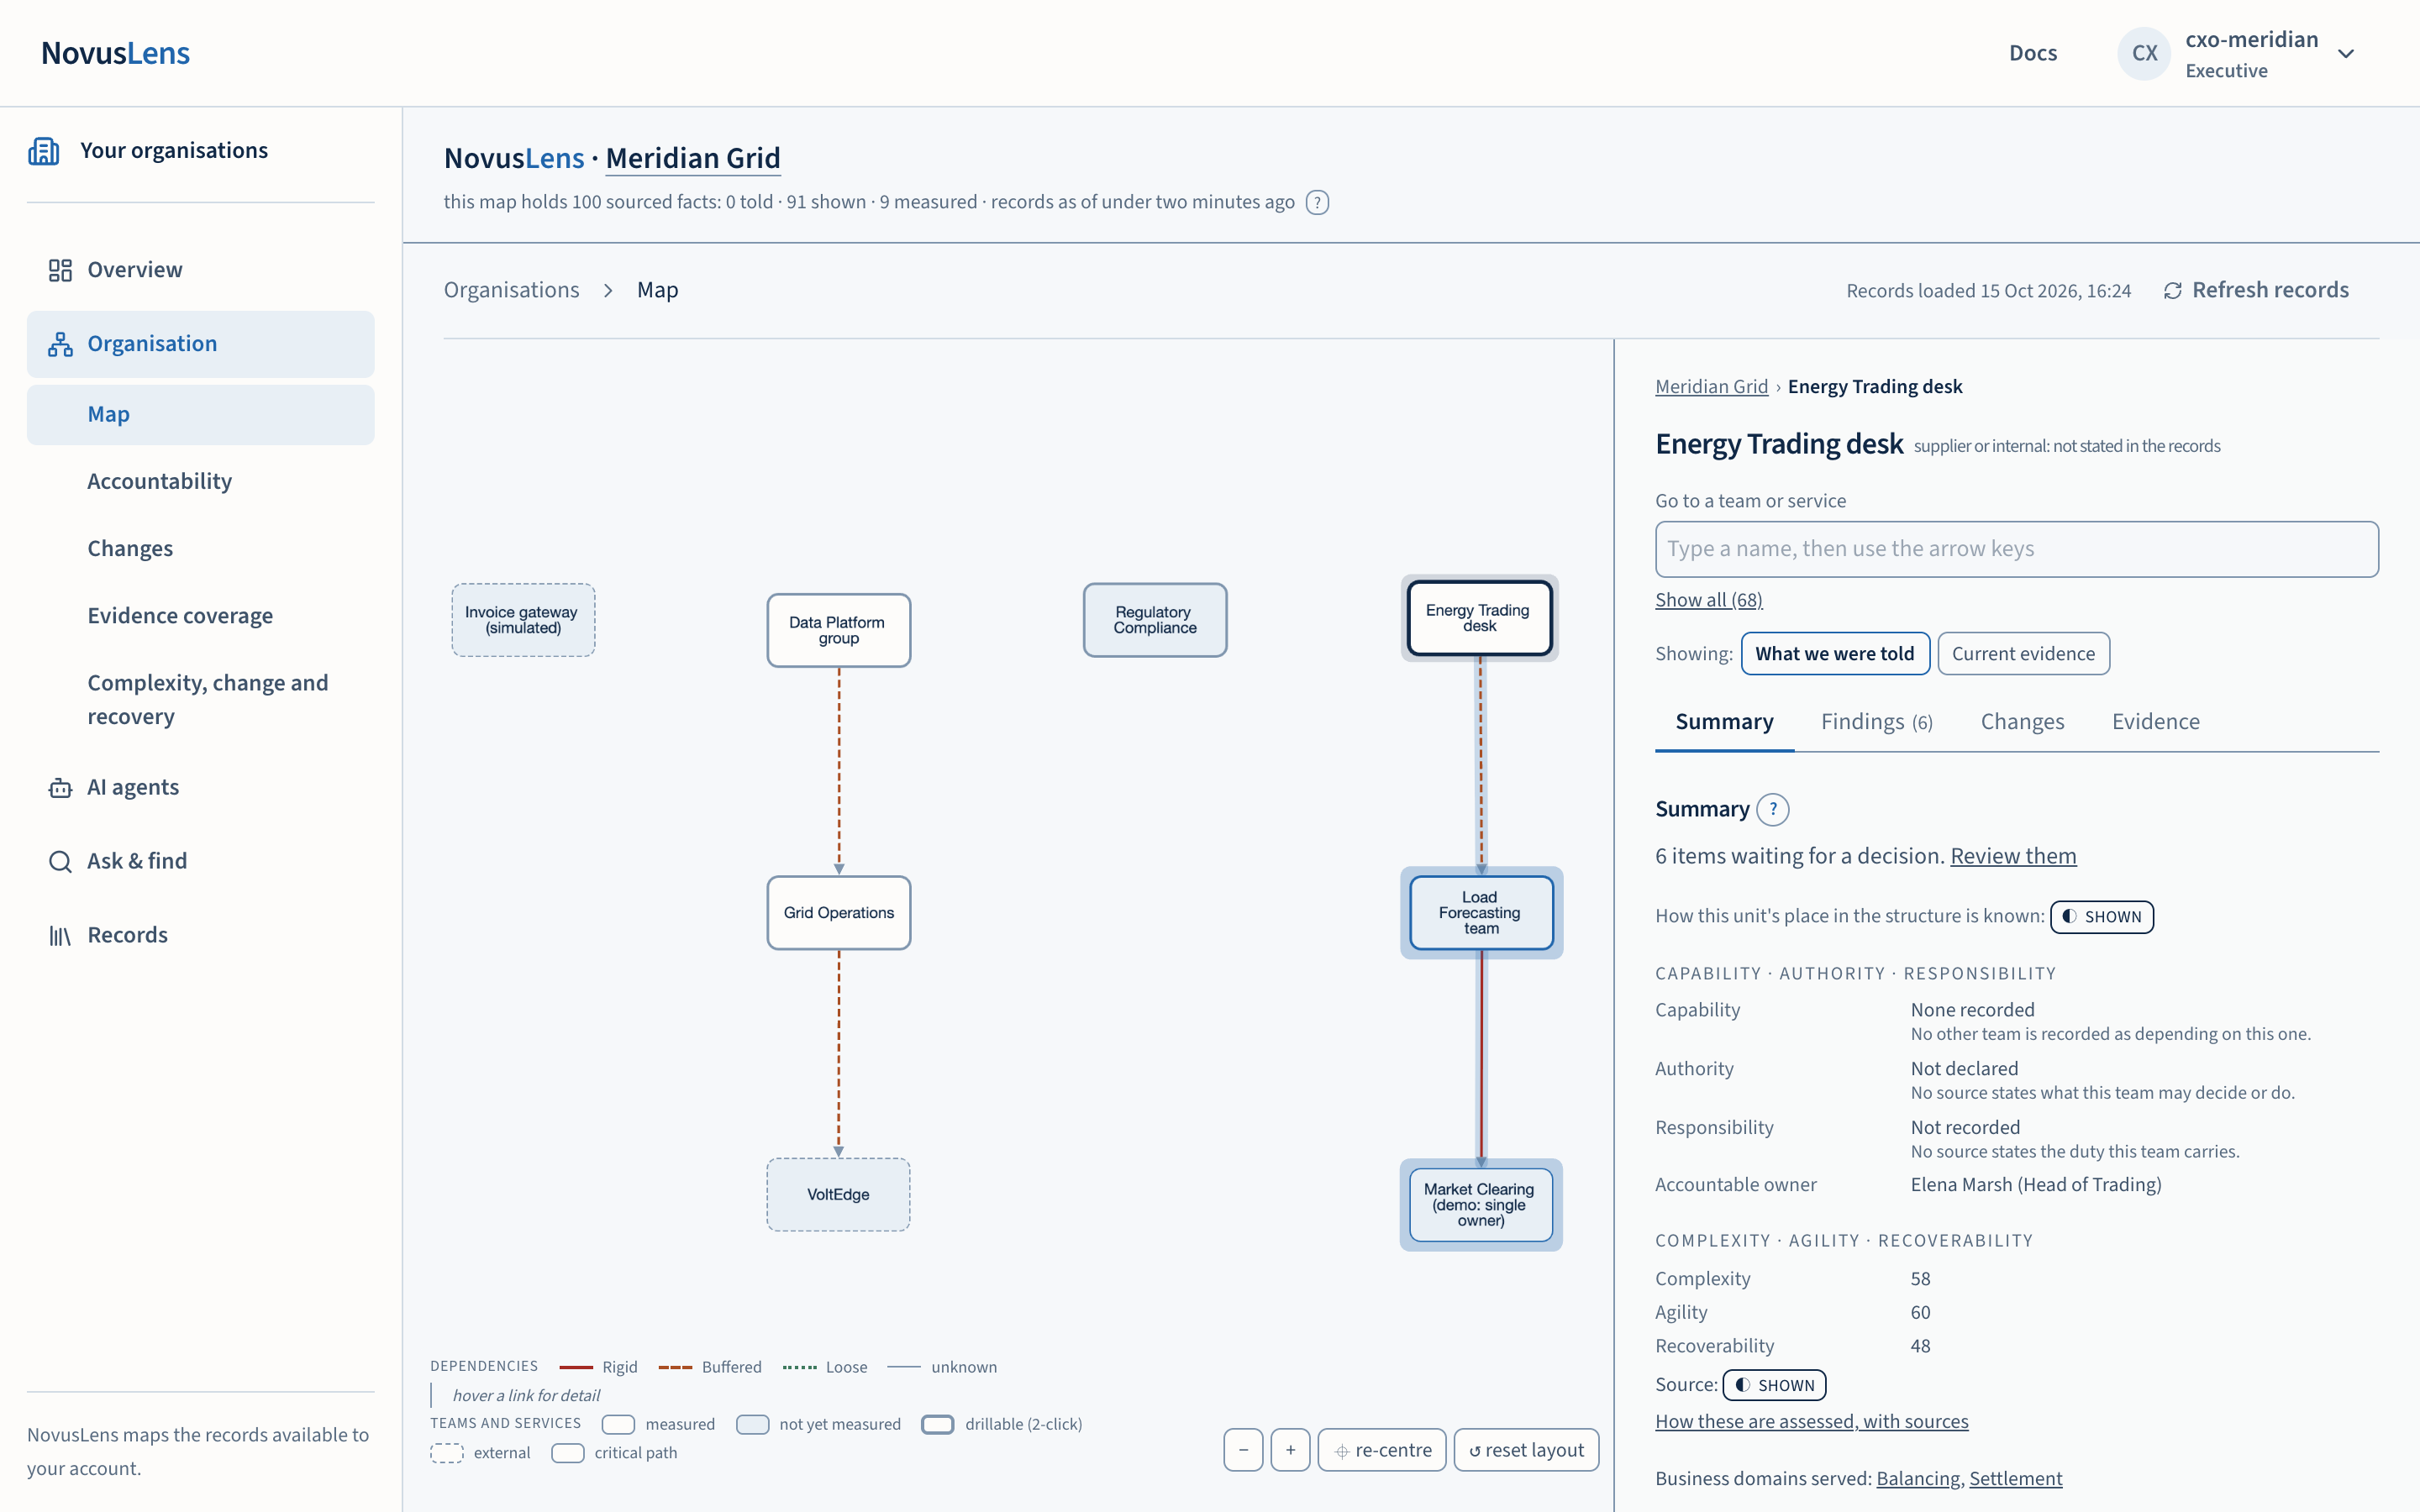Image resolution: width=2420 pixels, height=1512 pixels.
Task: Open the Settlement business domain link
Action: tap(2015, 1478)
